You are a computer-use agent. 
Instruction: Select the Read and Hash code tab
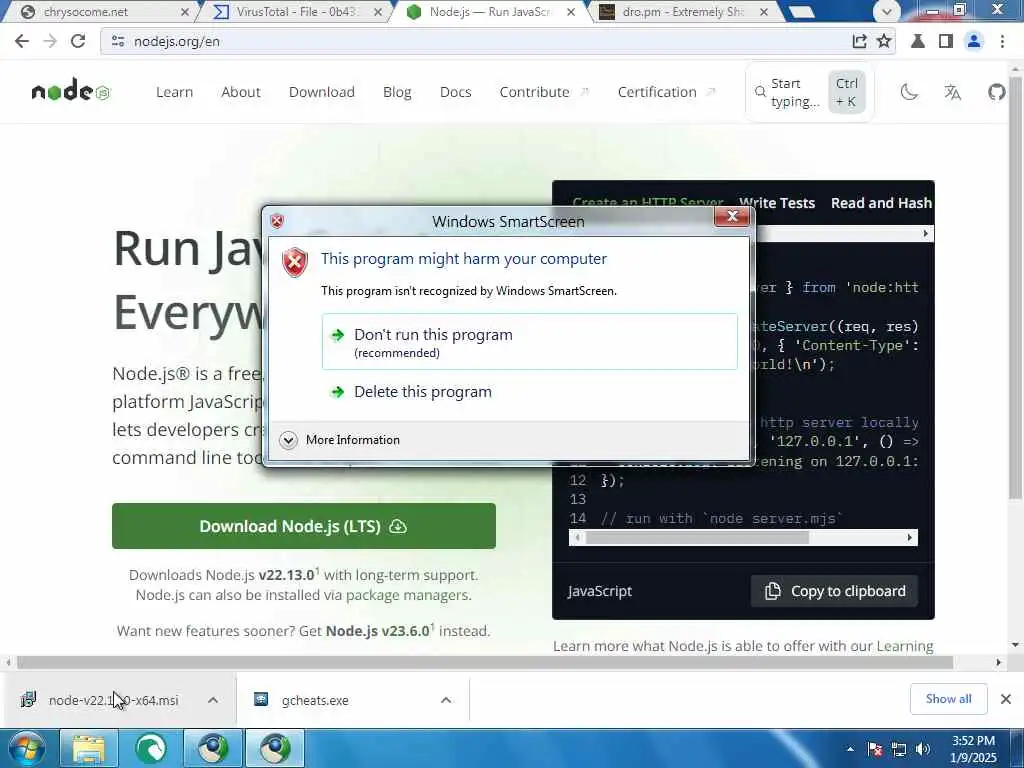click(x=881, y=203)
